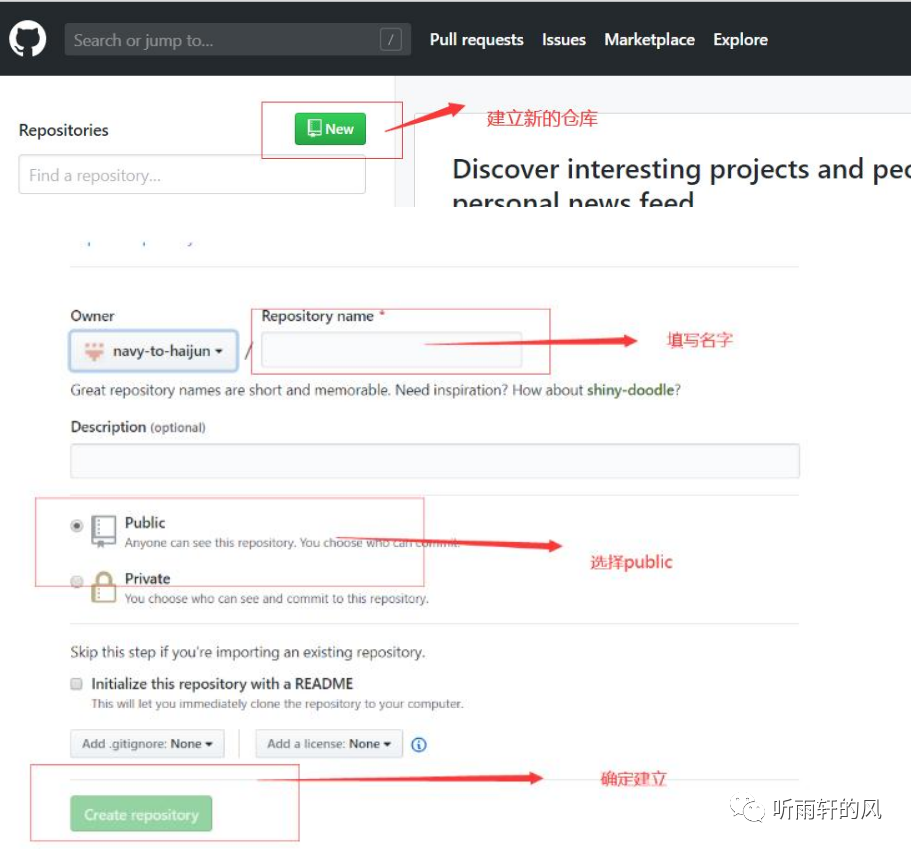Select the Public radio button
The width and height of the screenshot is (911, 849).
coord(76,525)
